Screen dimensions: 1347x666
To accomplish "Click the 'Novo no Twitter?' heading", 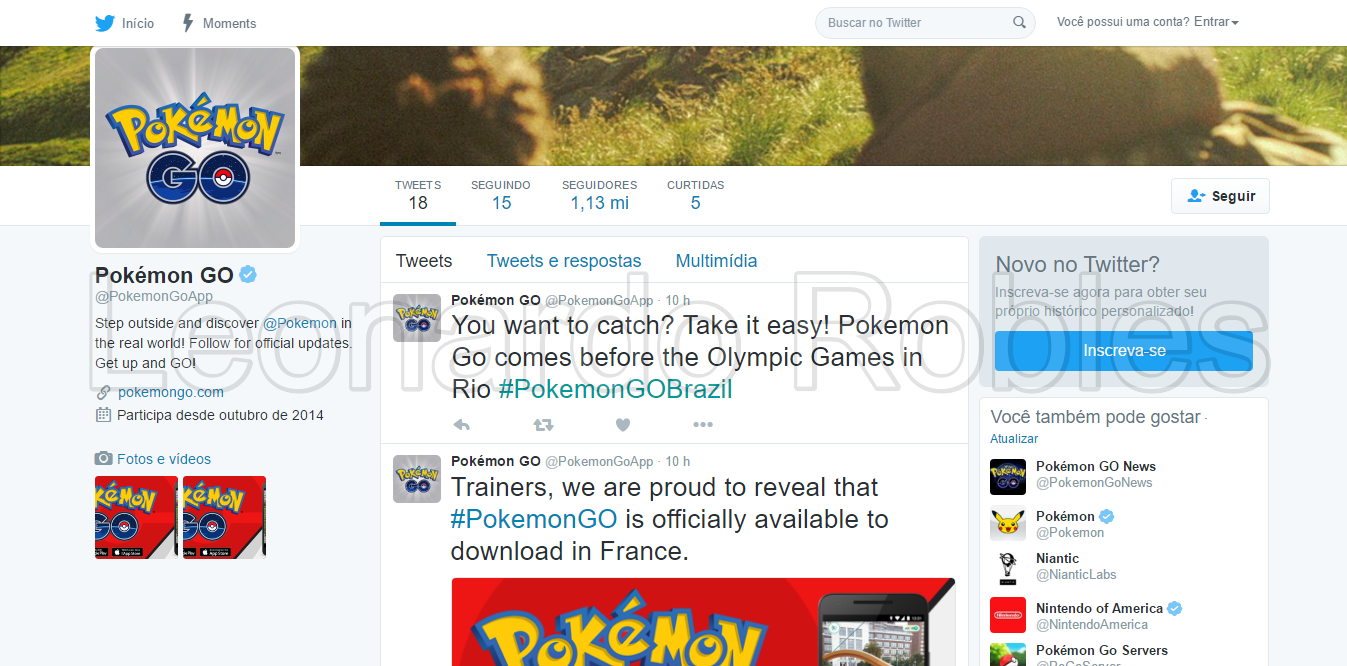I will (1078, 264).
